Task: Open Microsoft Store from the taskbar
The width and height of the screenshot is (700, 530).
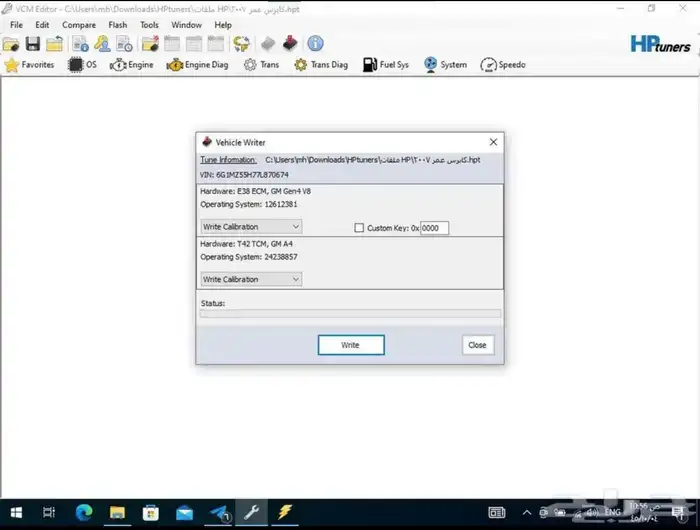Action: tap(151, 513)
